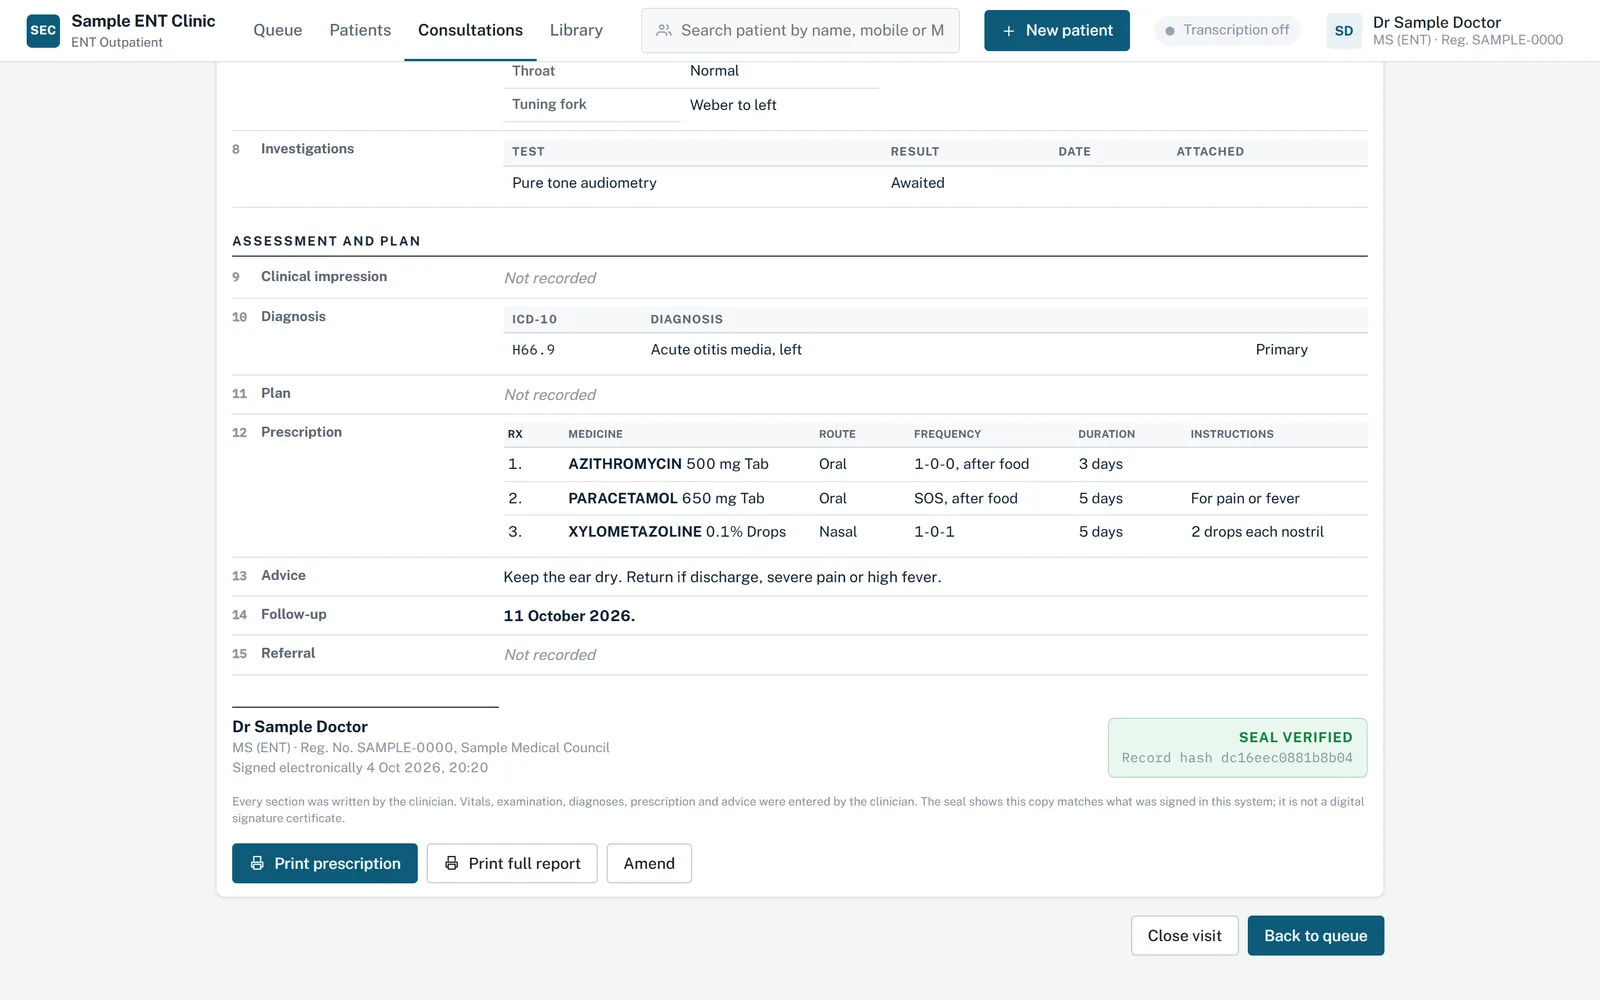Select the Consultations tab
The width and height of the screenshot is (1600, 1000).
[470, 30]
